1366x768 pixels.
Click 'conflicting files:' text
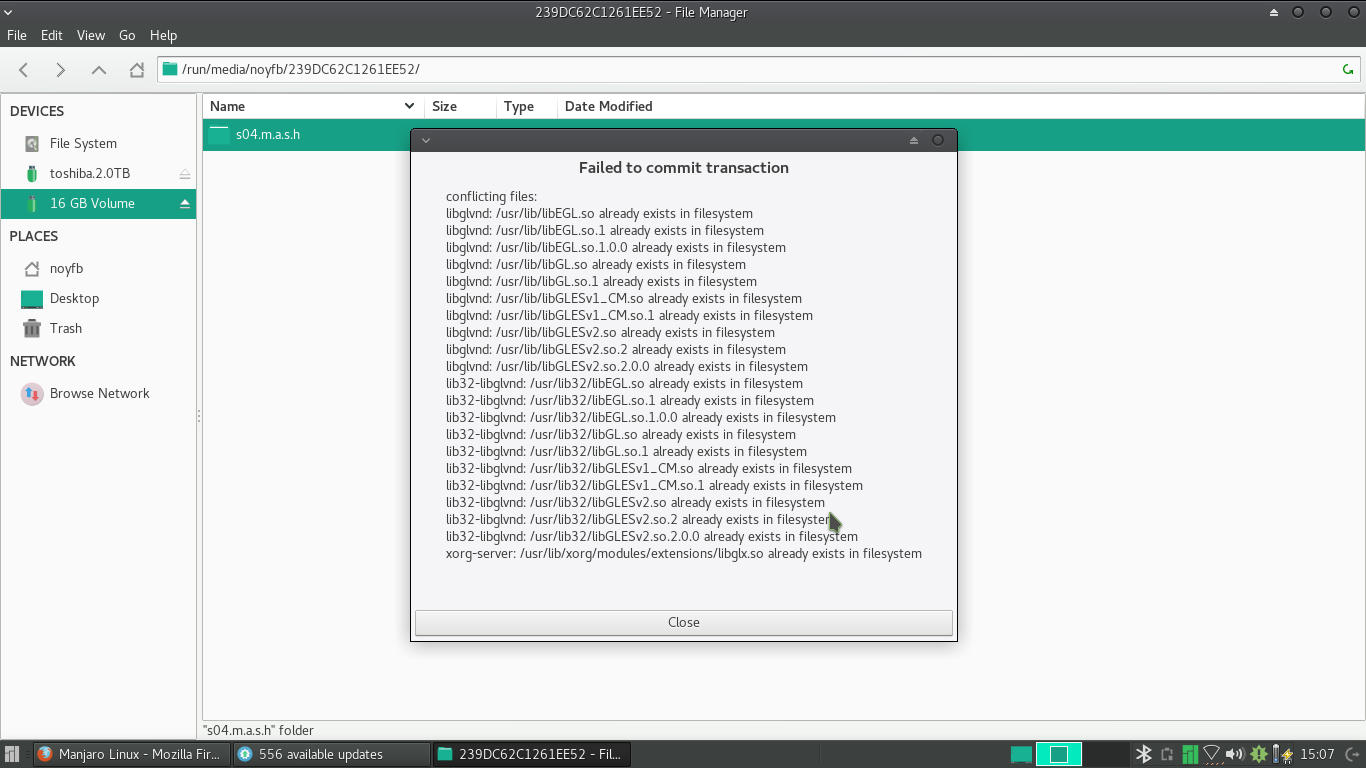coord(491,197)
